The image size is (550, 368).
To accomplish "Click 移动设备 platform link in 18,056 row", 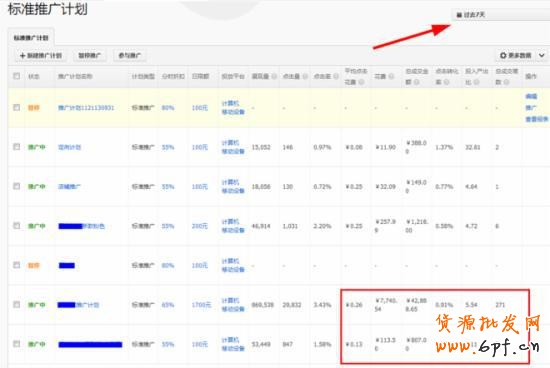I will pos(233,191).
